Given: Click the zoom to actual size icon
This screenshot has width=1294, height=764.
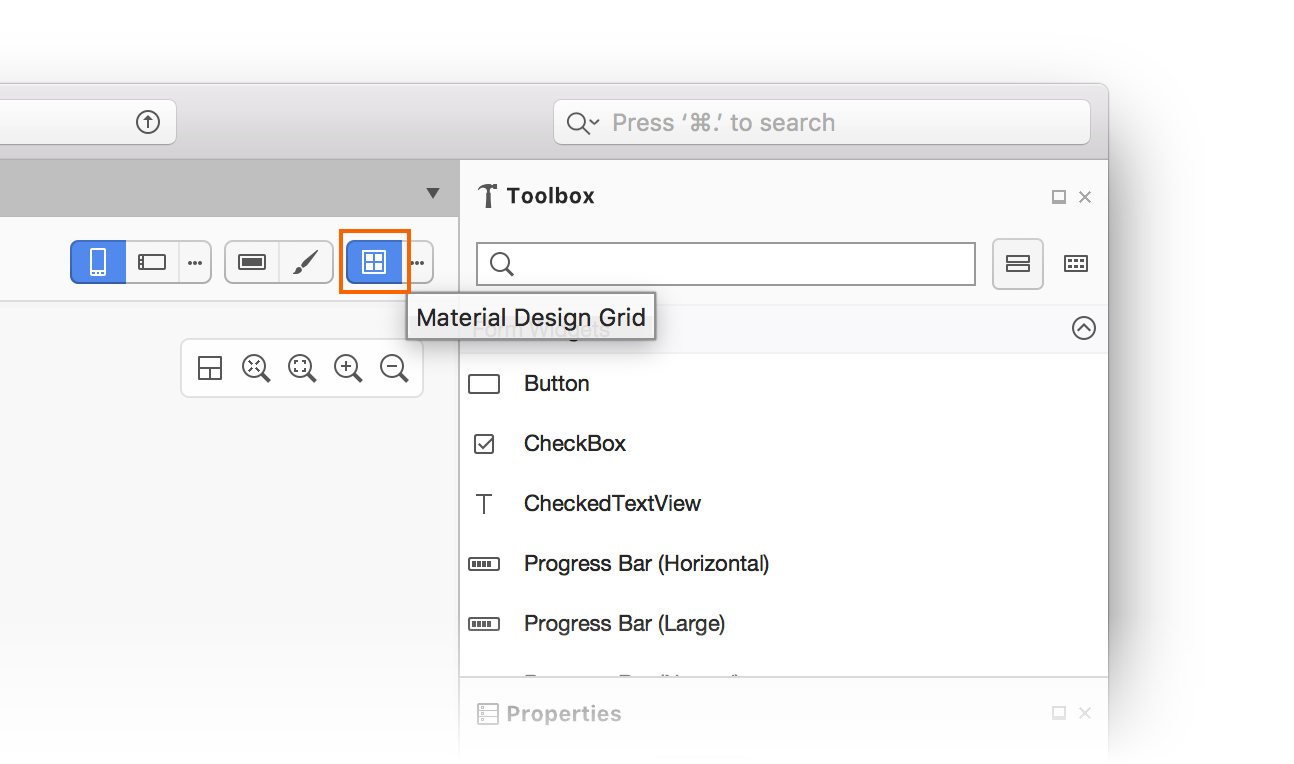Looking at the screenshot, I should (302, 368).
